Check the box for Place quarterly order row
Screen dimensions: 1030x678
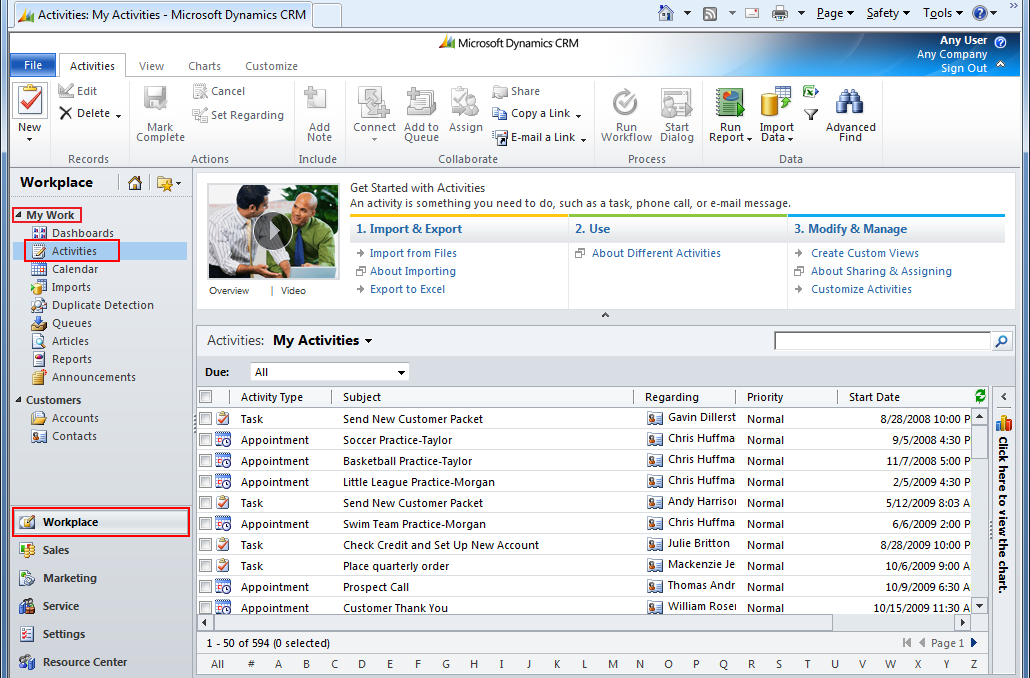[x=206, y=566]
